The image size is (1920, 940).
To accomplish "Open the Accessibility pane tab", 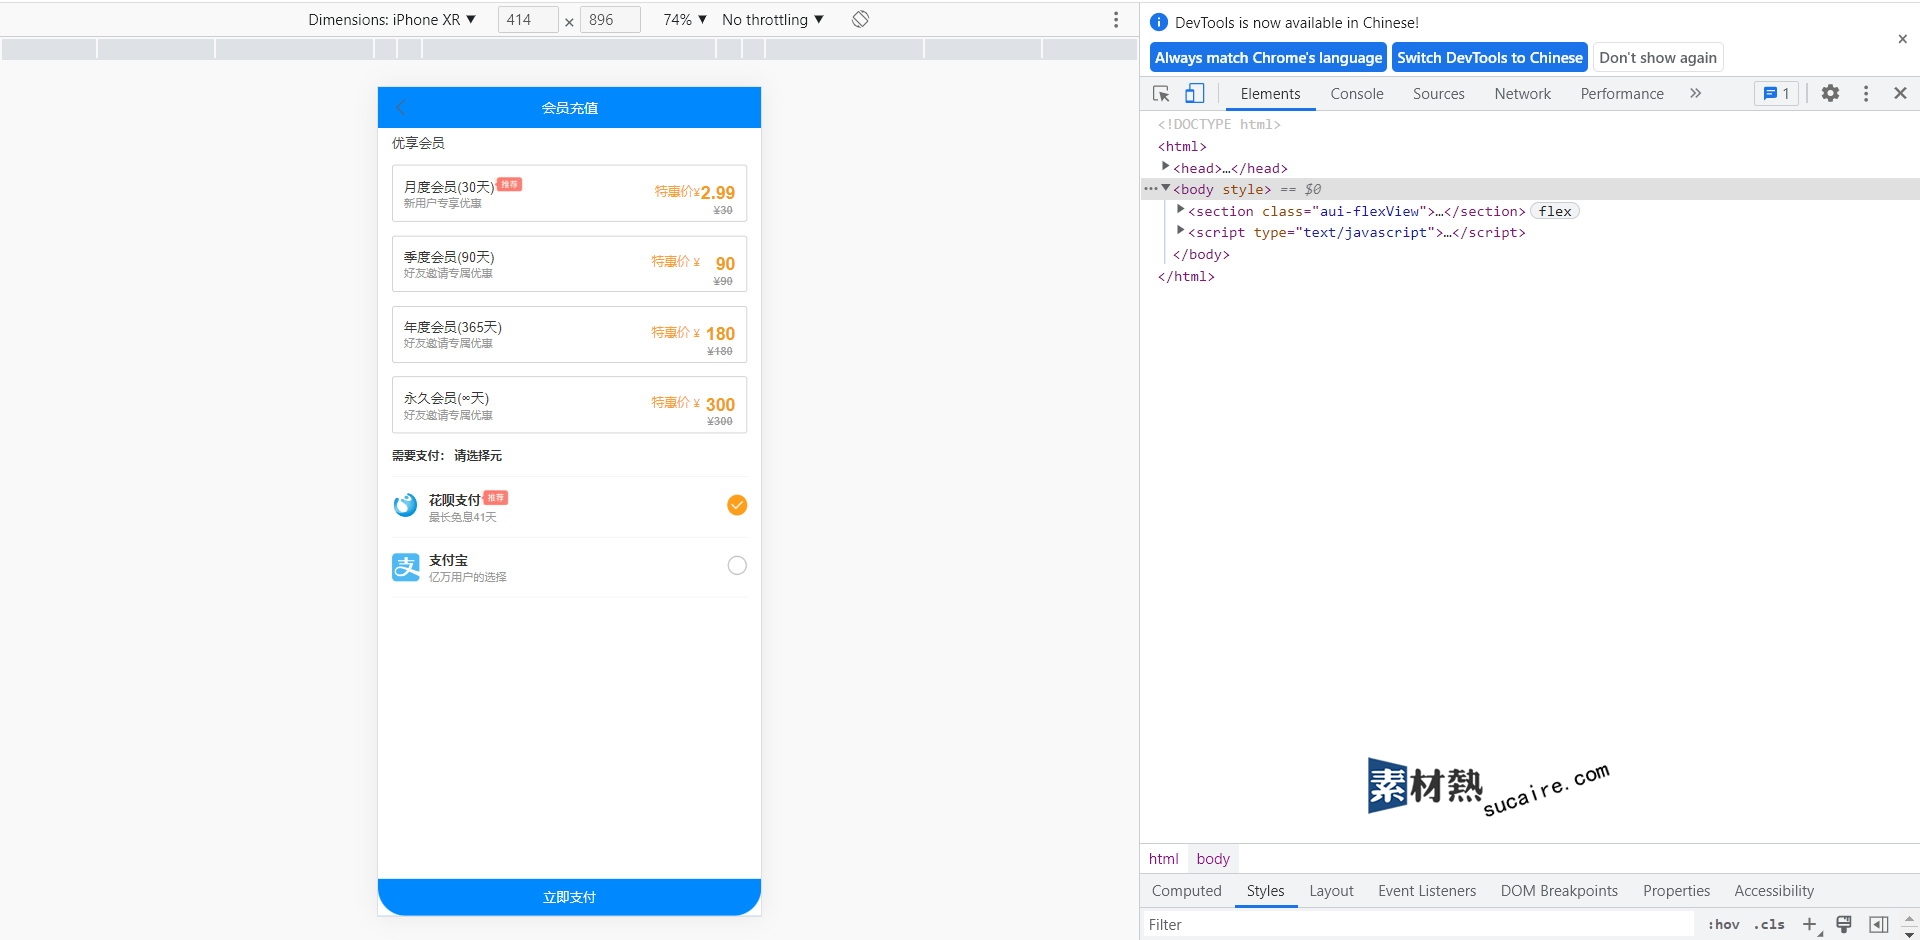I will click(1773, 891).
